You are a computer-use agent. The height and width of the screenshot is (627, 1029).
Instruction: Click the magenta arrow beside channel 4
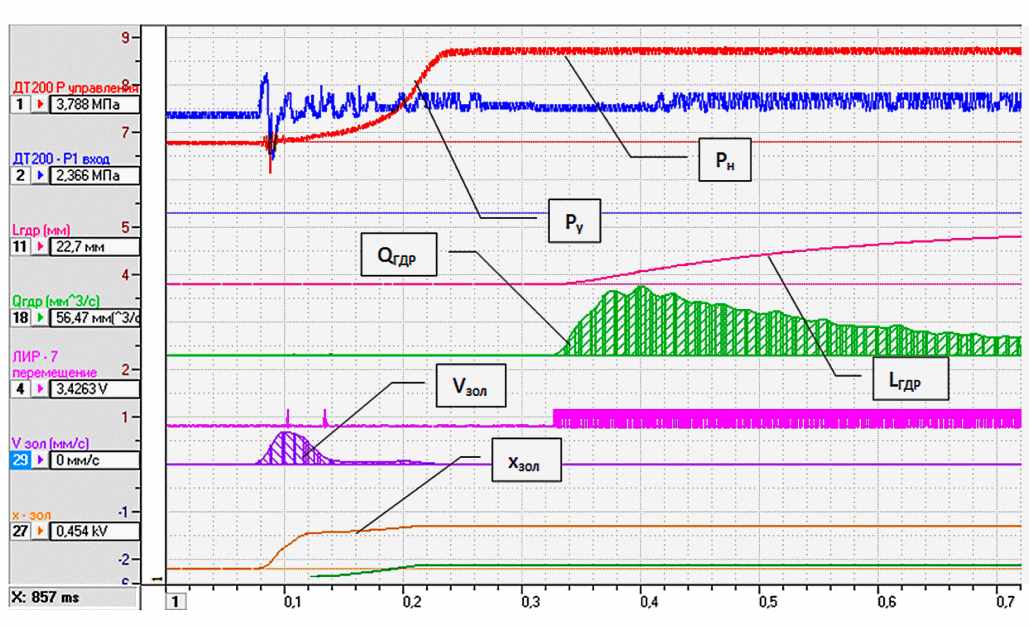42,389
